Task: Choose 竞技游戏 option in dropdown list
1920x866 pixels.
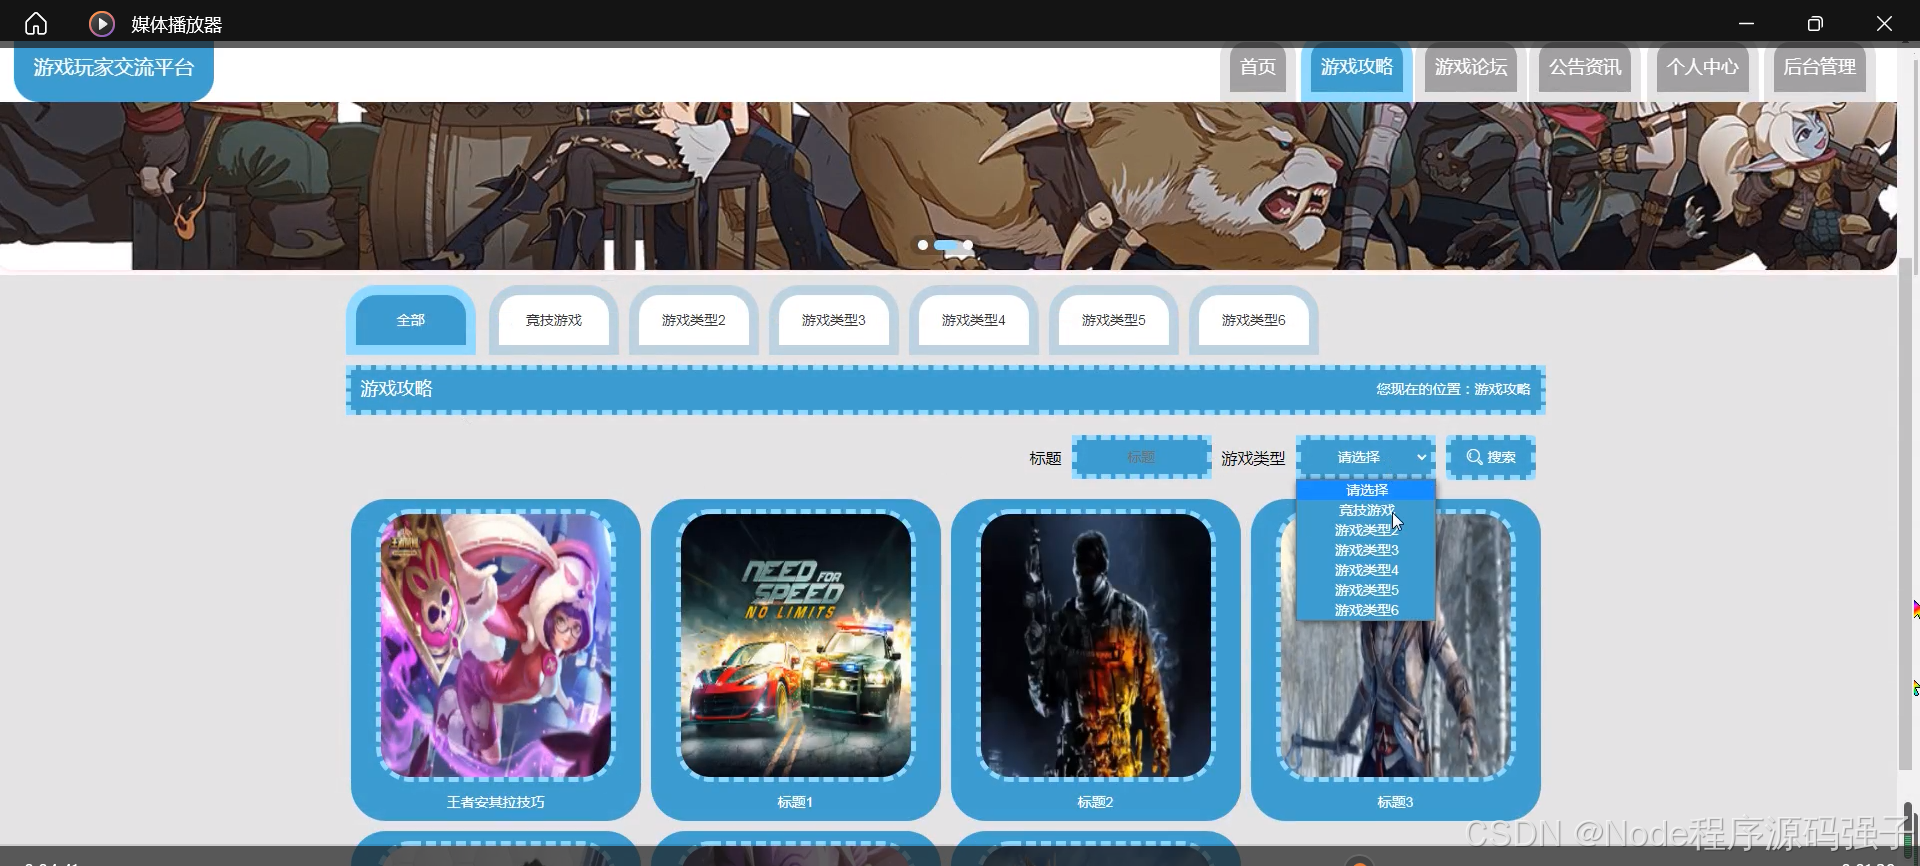Action: pos(1366,510)
